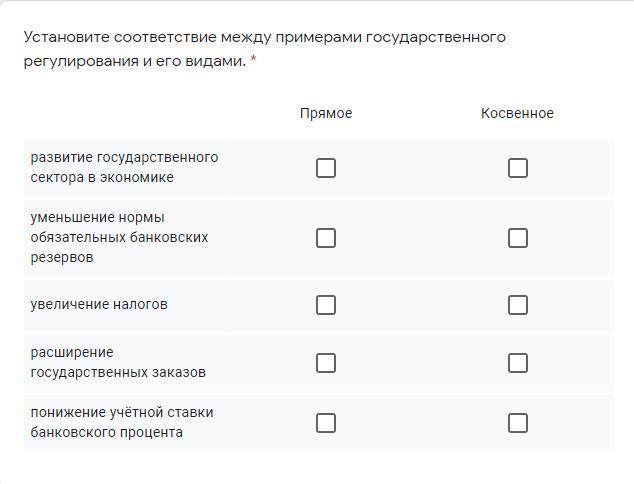Tick Прямое for увеличение налогов

click(x=326, y=305)
